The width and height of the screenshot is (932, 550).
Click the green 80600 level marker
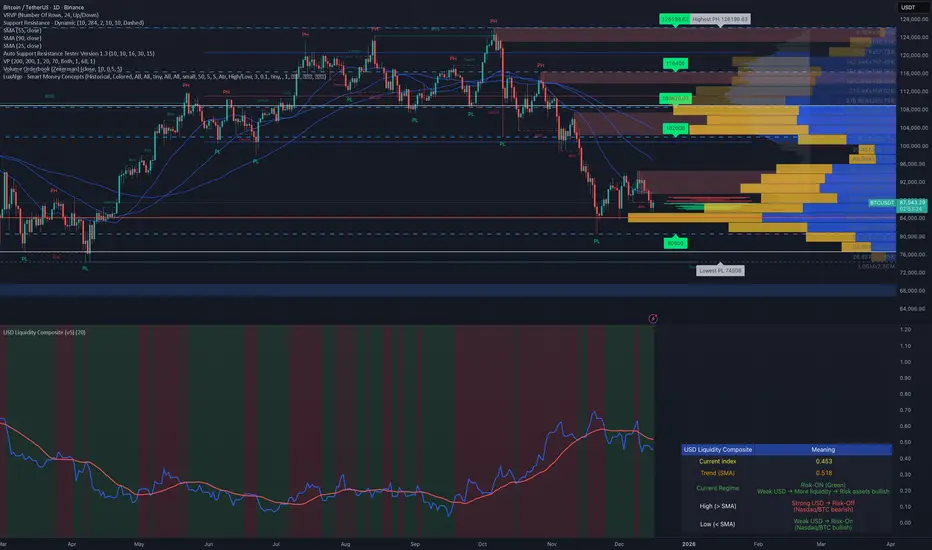click(x=675, y=242)
